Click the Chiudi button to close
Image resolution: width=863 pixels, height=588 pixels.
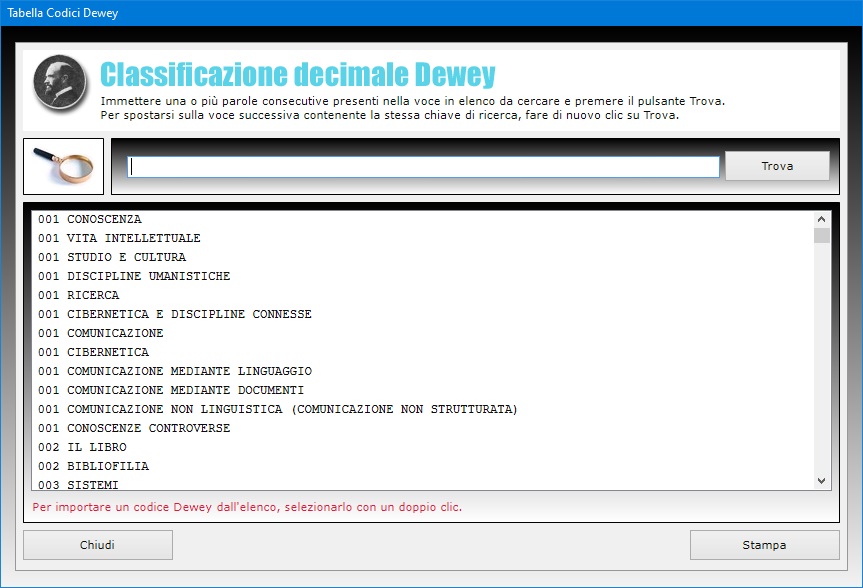97,545
